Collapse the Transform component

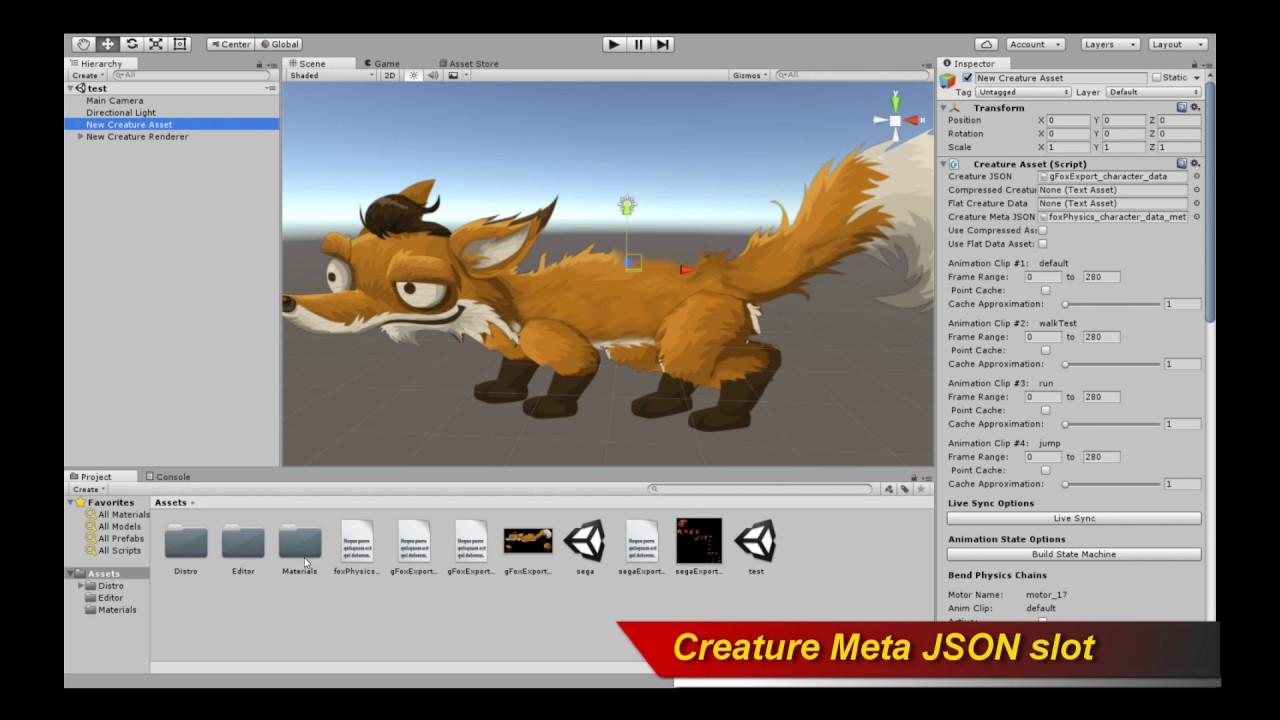click(943, 108)
